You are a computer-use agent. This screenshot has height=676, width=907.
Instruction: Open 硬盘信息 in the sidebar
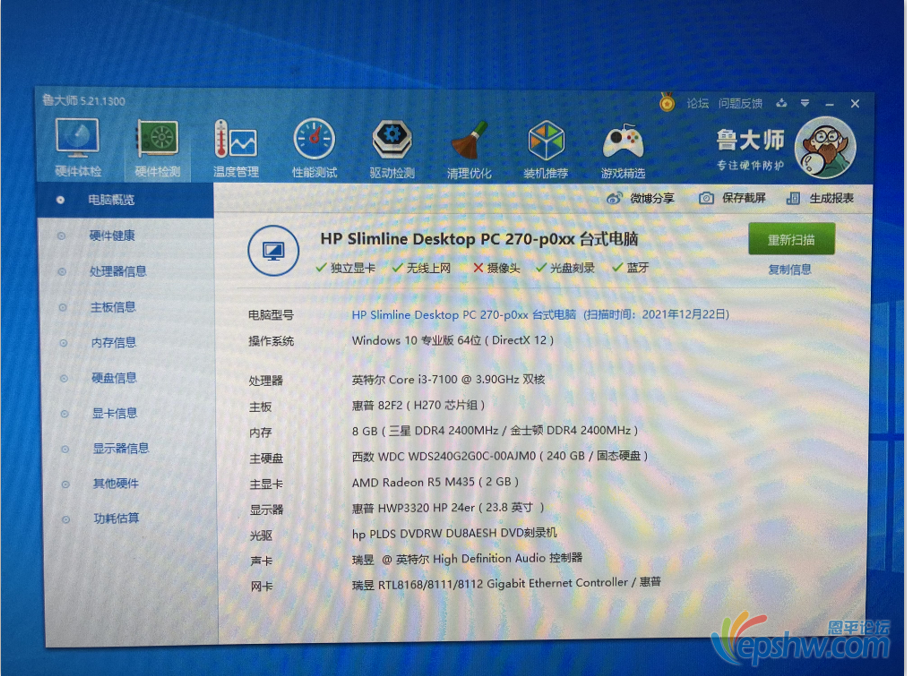115,378
